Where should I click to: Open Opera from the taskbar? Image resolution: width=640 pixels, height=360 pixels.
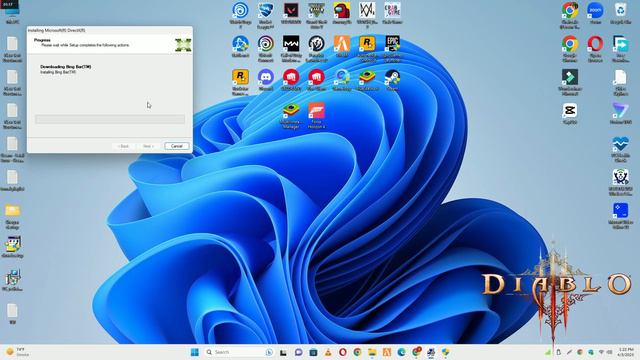[x=342, y=352]
